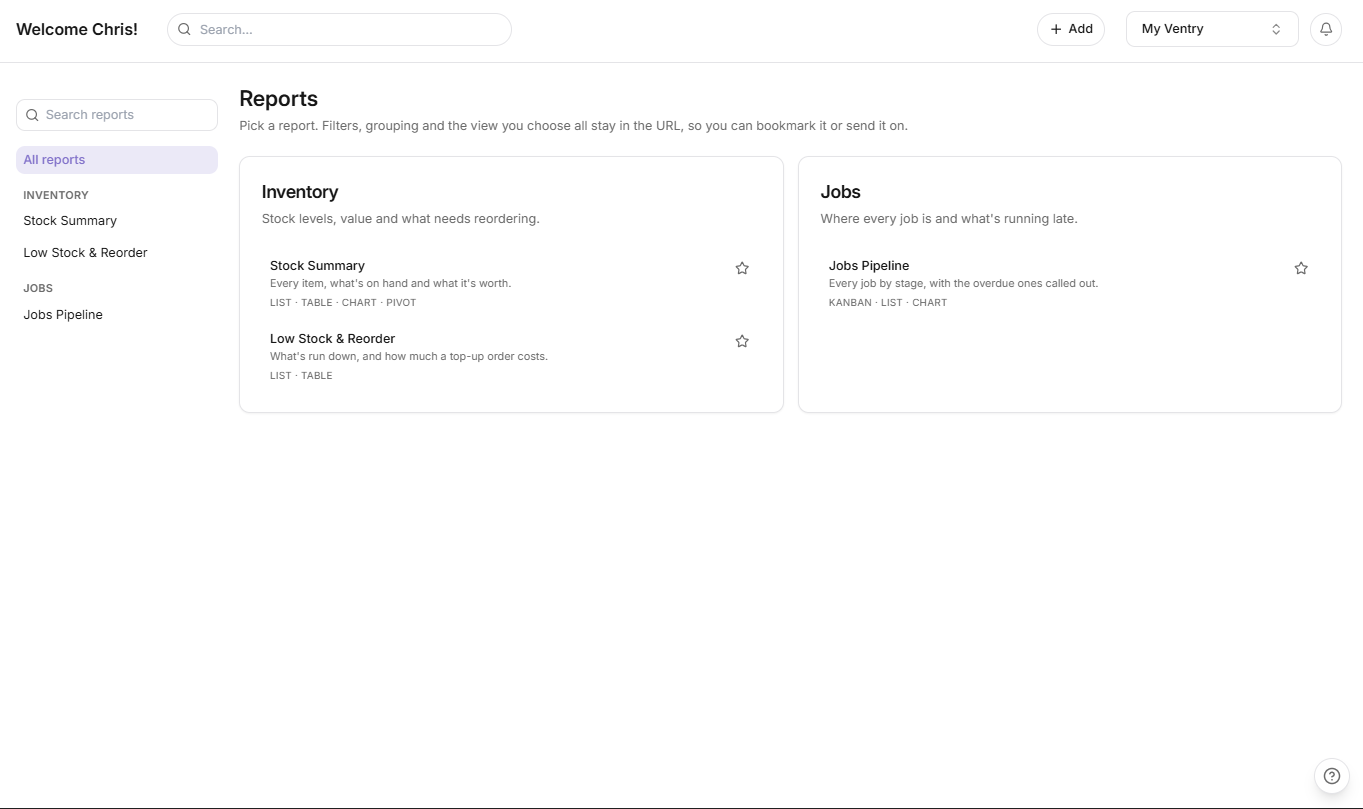Open the help question mark icon
This screenshot has height=809, width=1363.
click(1331, 776)
